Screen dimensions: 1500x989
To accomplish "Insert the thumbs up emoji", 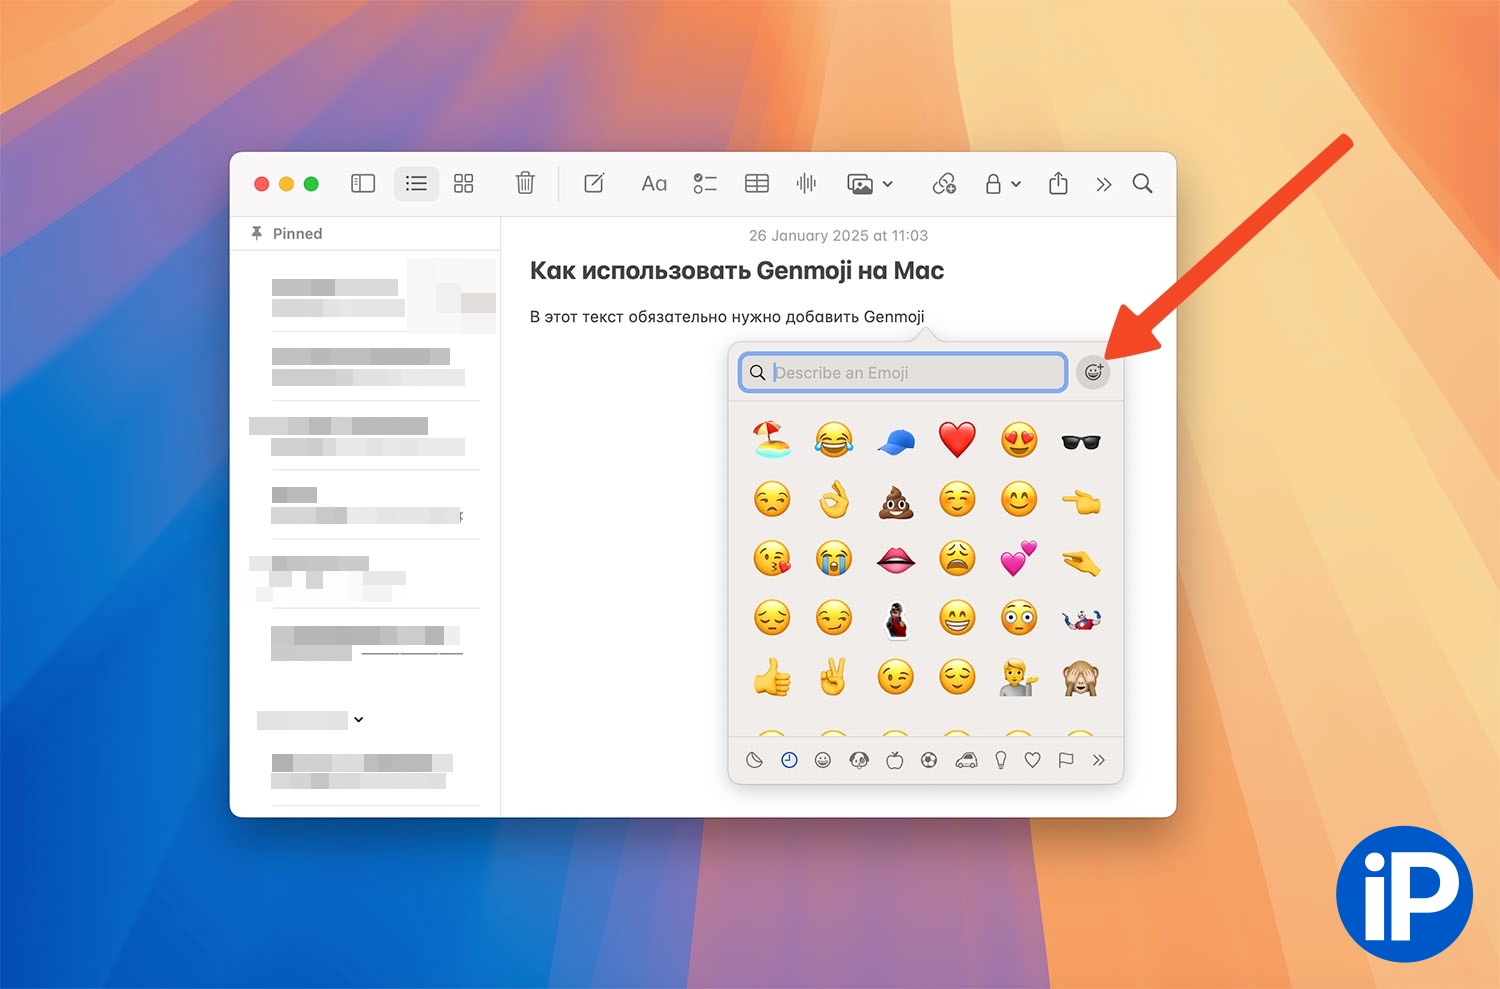I will point(772,677).
